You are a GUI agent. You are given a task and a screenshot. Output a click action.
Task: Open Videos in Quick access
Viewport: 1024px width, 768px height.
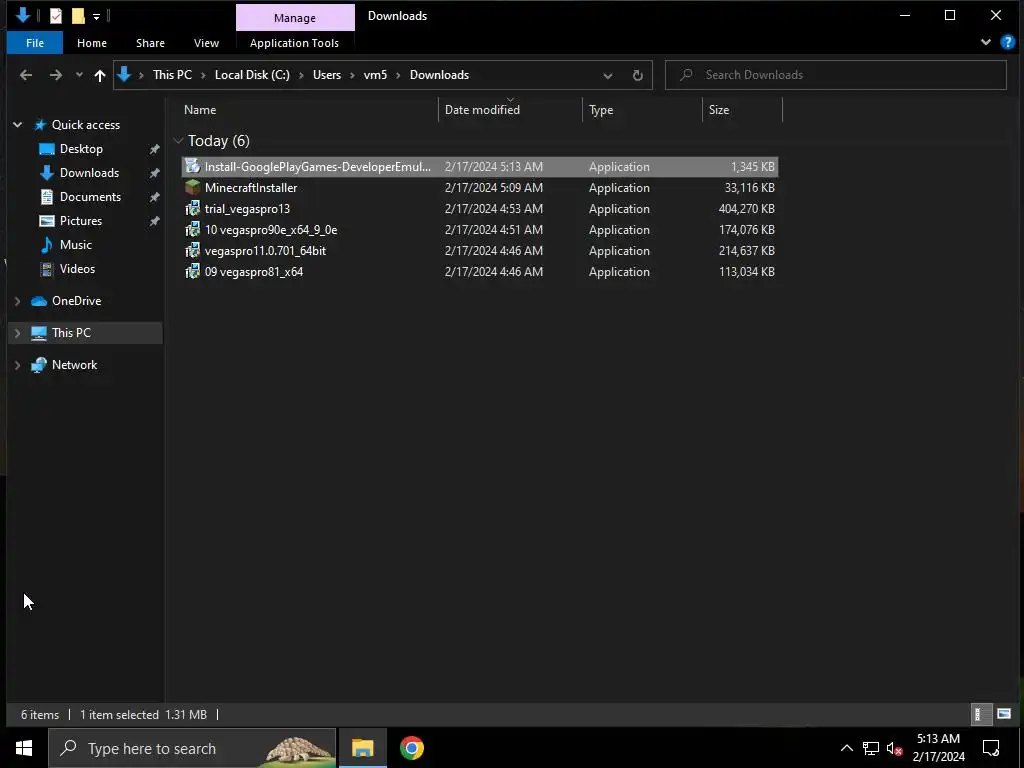[77, 268]
